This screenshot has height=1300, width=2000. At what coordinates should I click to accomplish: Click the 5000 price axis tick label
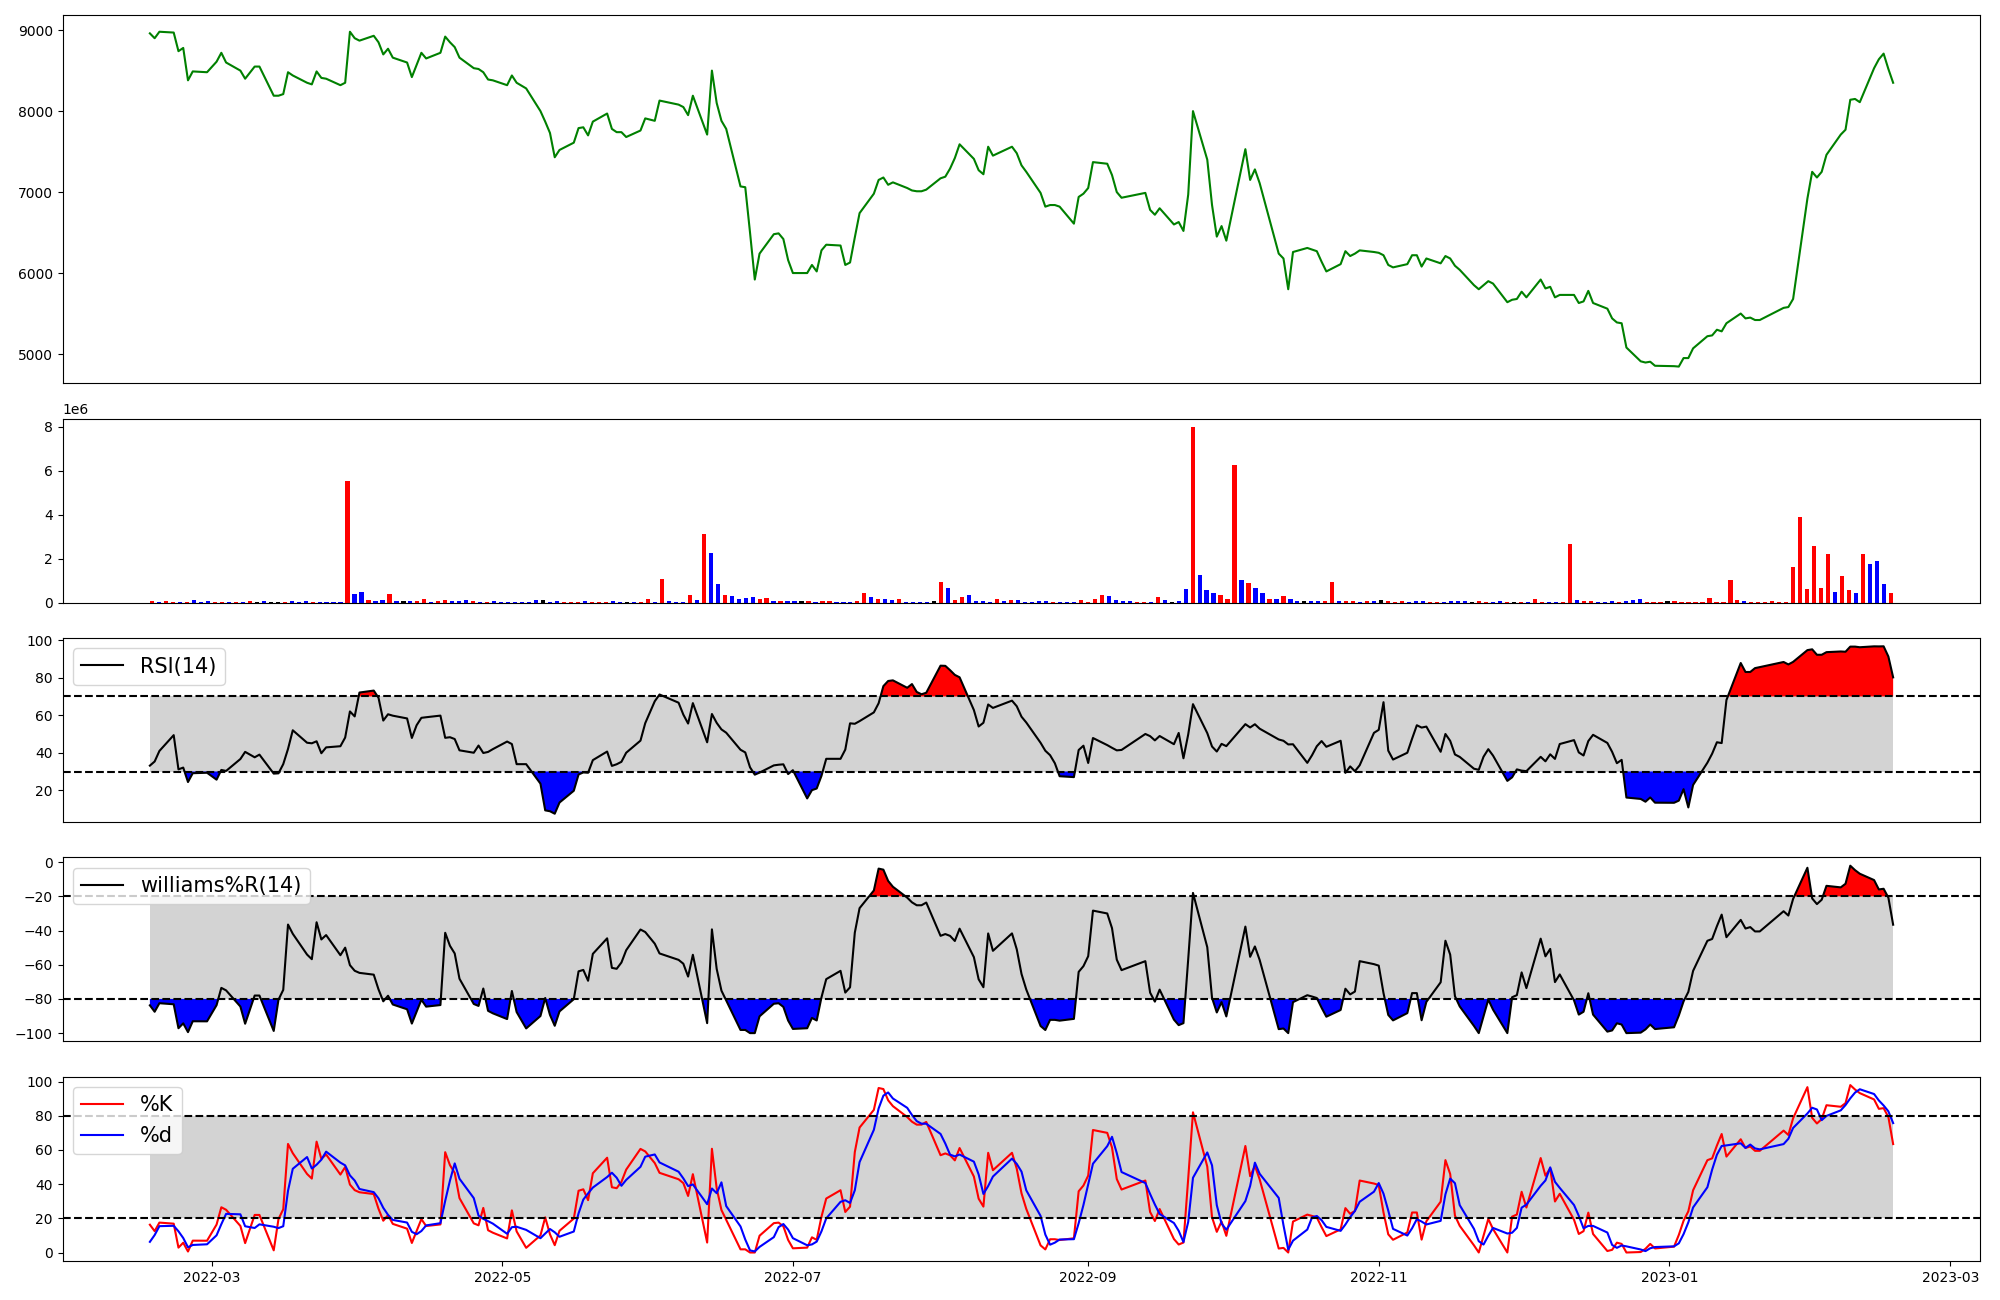[x=35, y=355]
